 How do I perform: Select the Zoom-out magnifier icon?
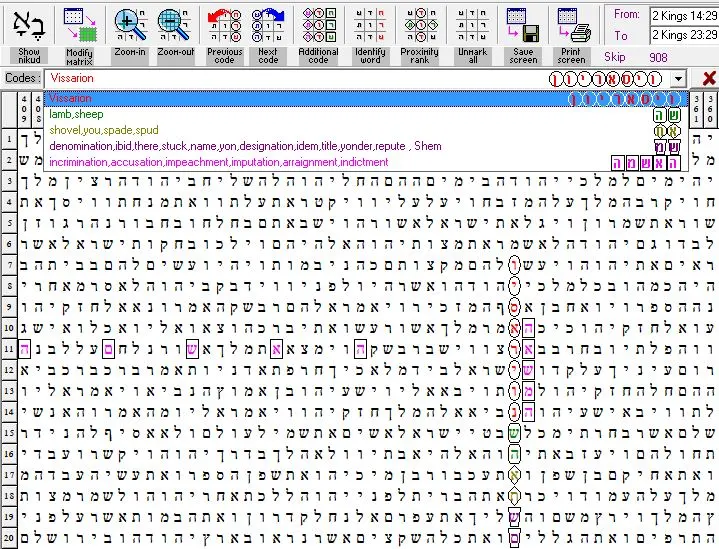[x=175, y=25]
